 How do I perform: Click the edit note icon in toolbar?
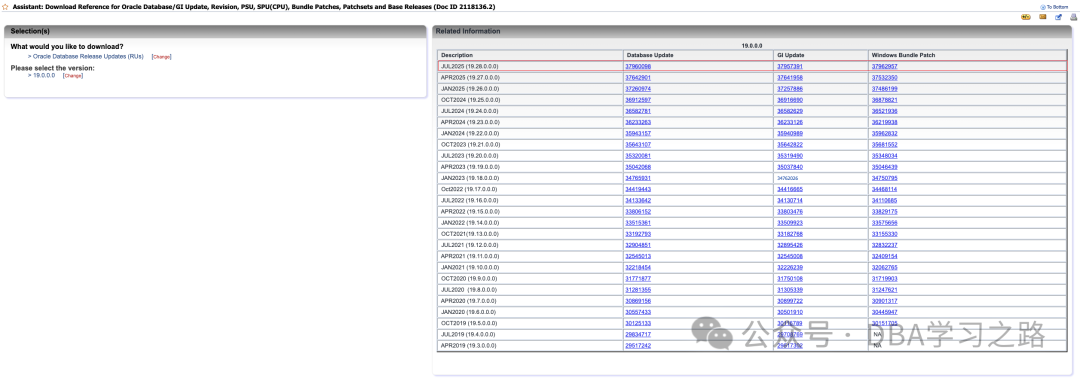click(x=1059, y=17)
